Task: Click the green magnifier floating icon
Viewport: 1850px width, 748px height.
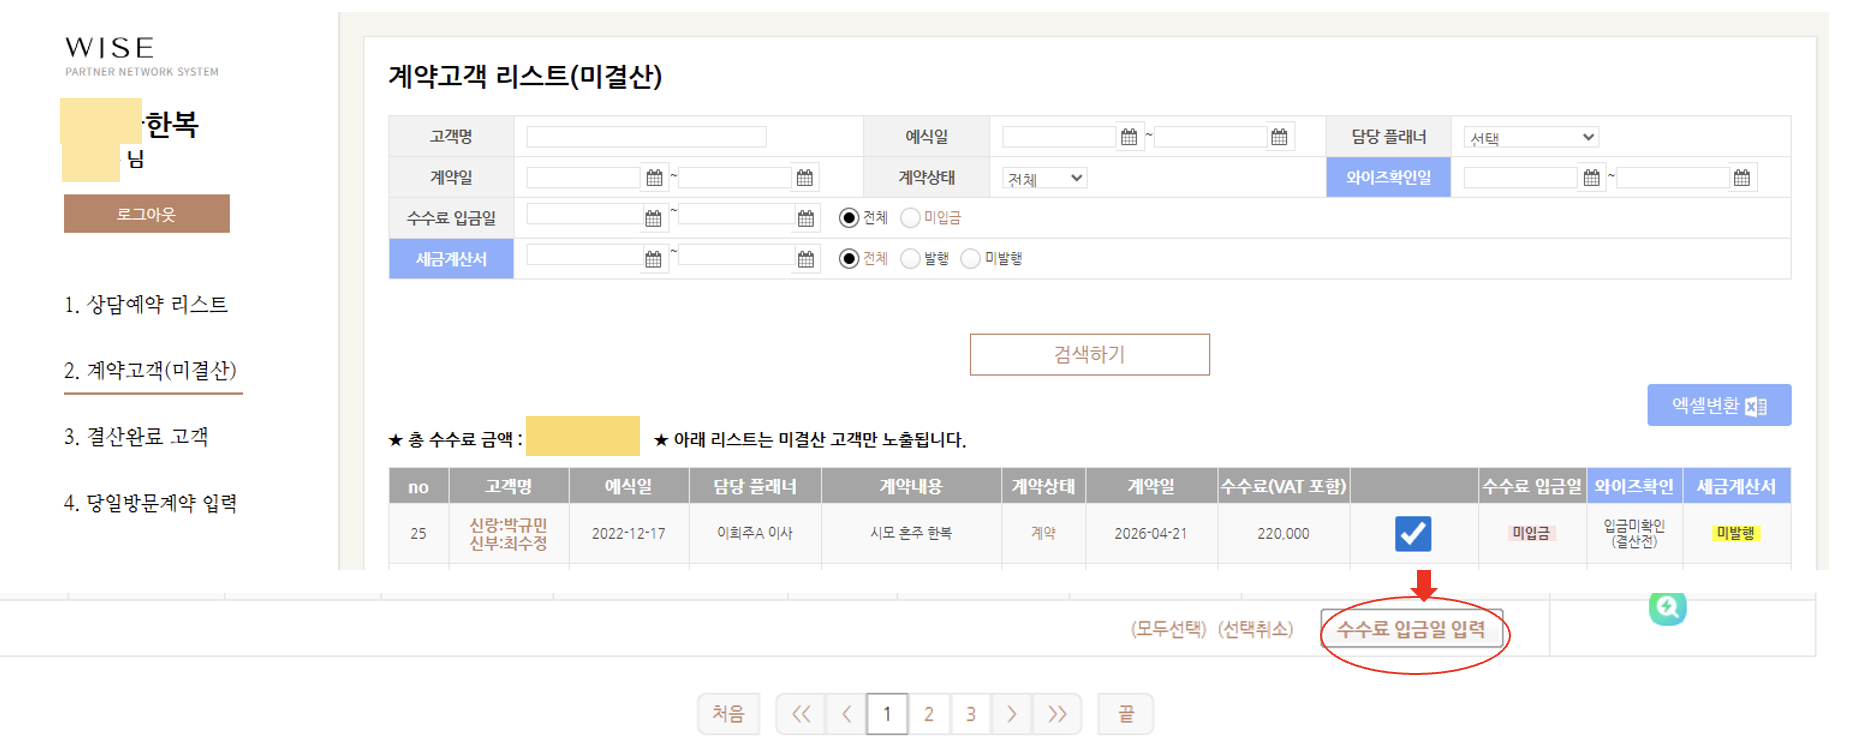Action: (x=1667, y=607)
